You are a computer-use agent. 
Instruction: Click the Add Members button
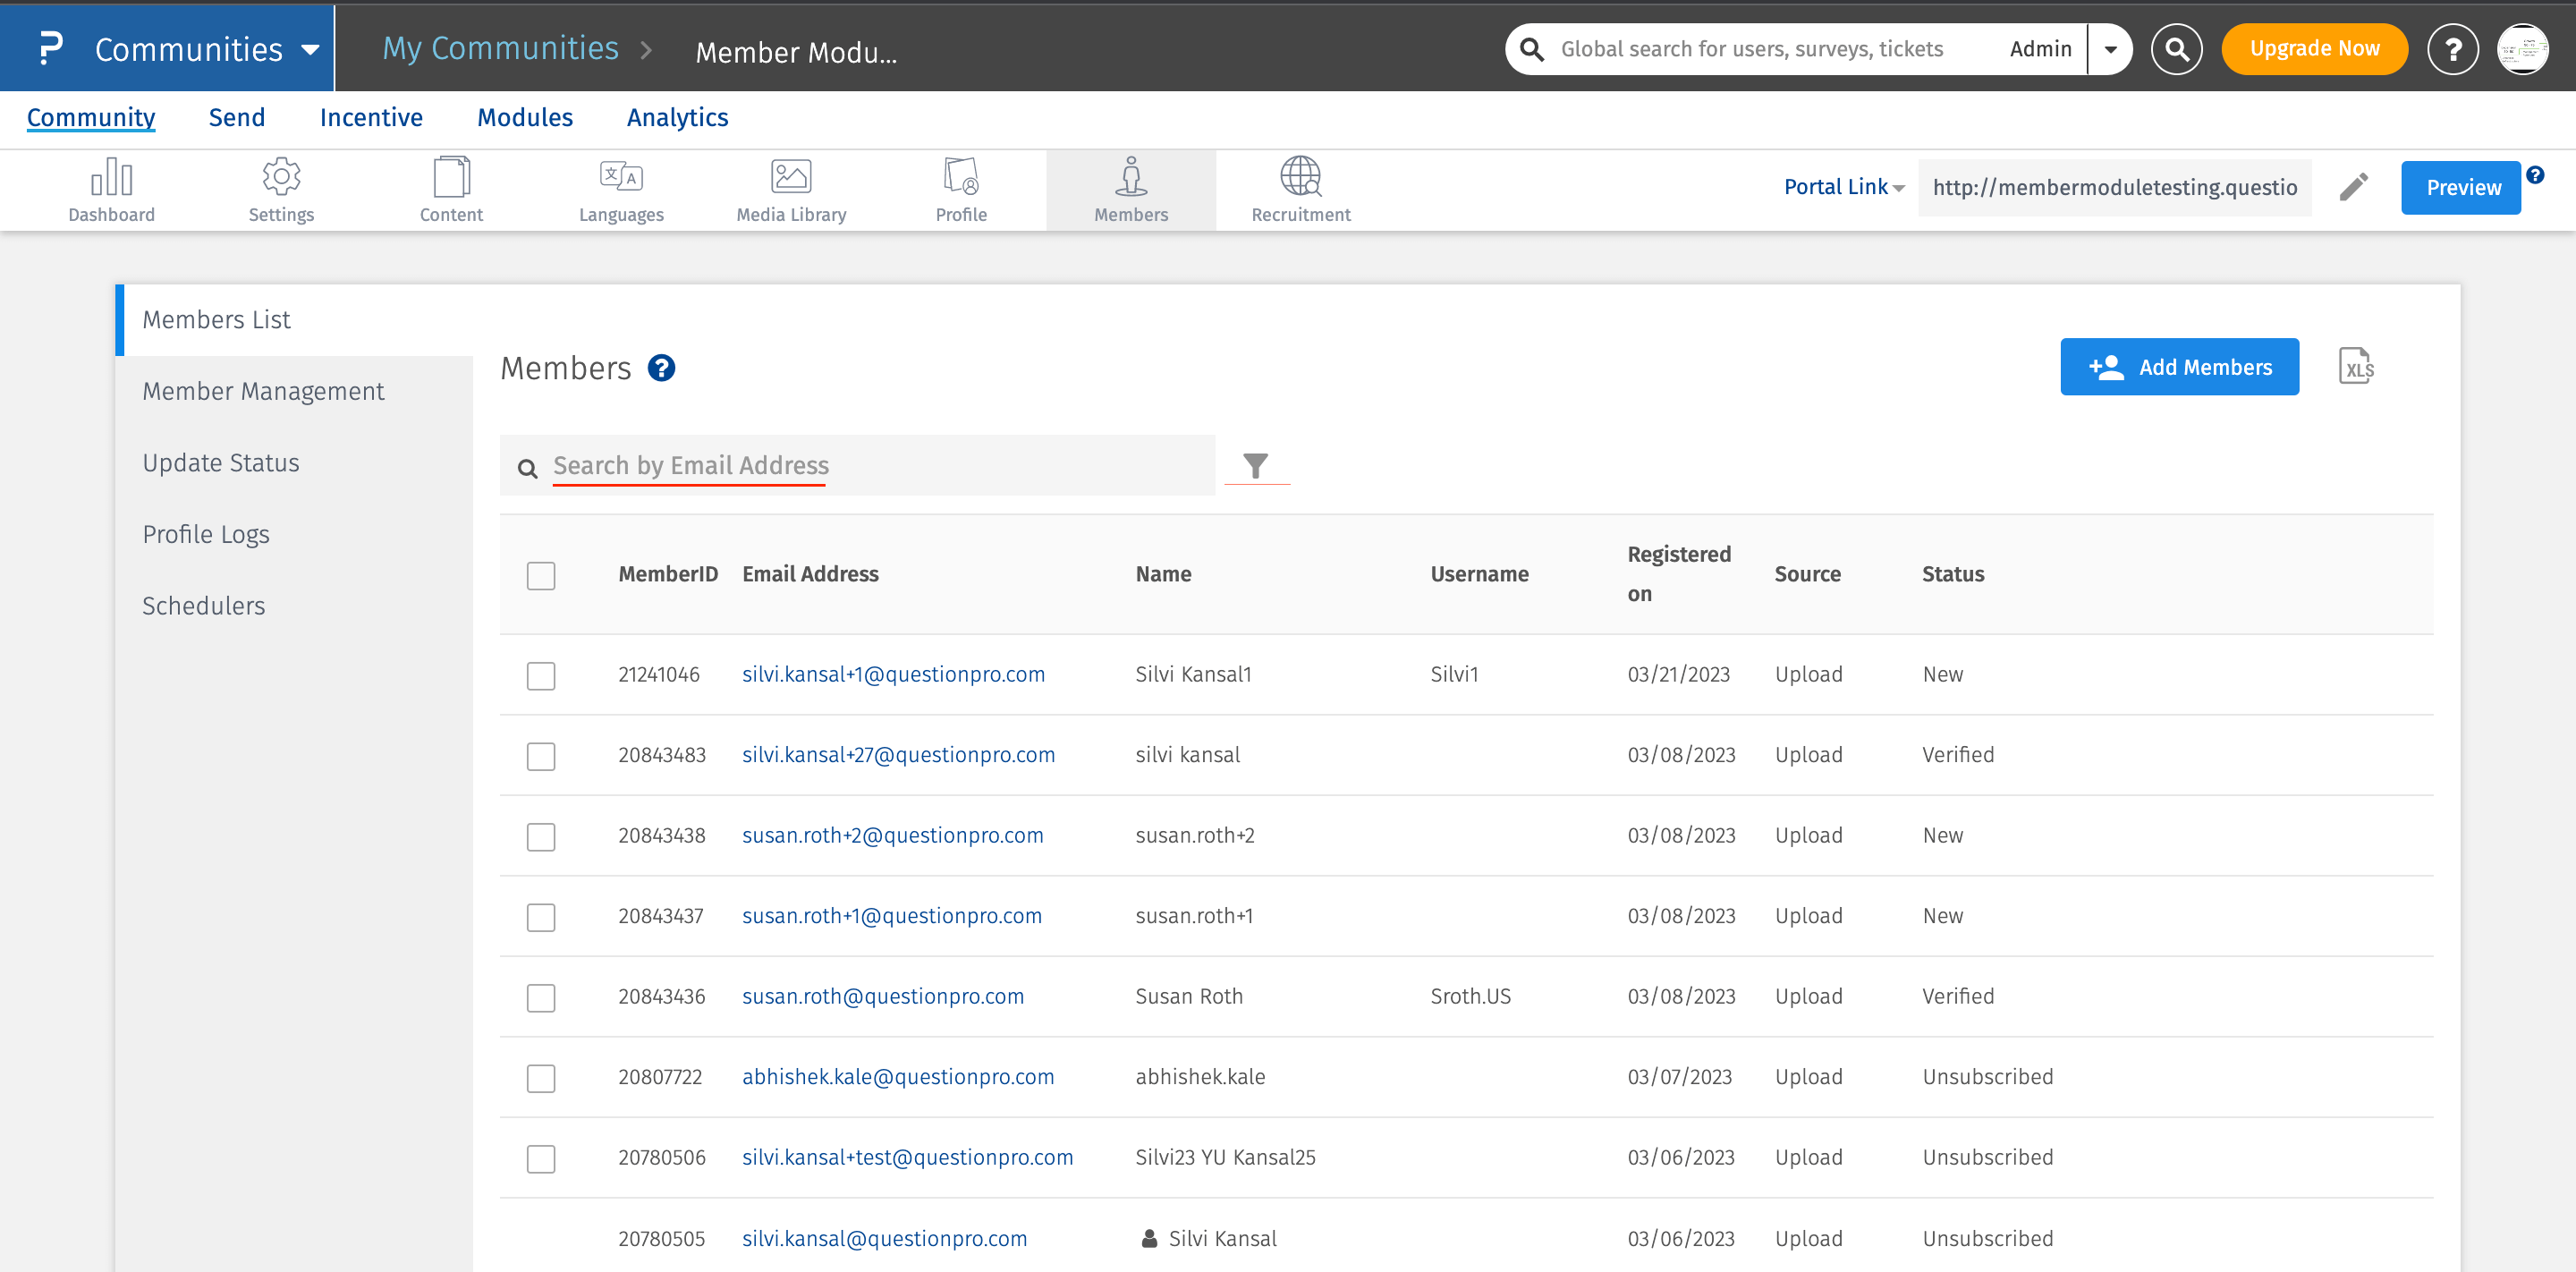[2179, 367]
